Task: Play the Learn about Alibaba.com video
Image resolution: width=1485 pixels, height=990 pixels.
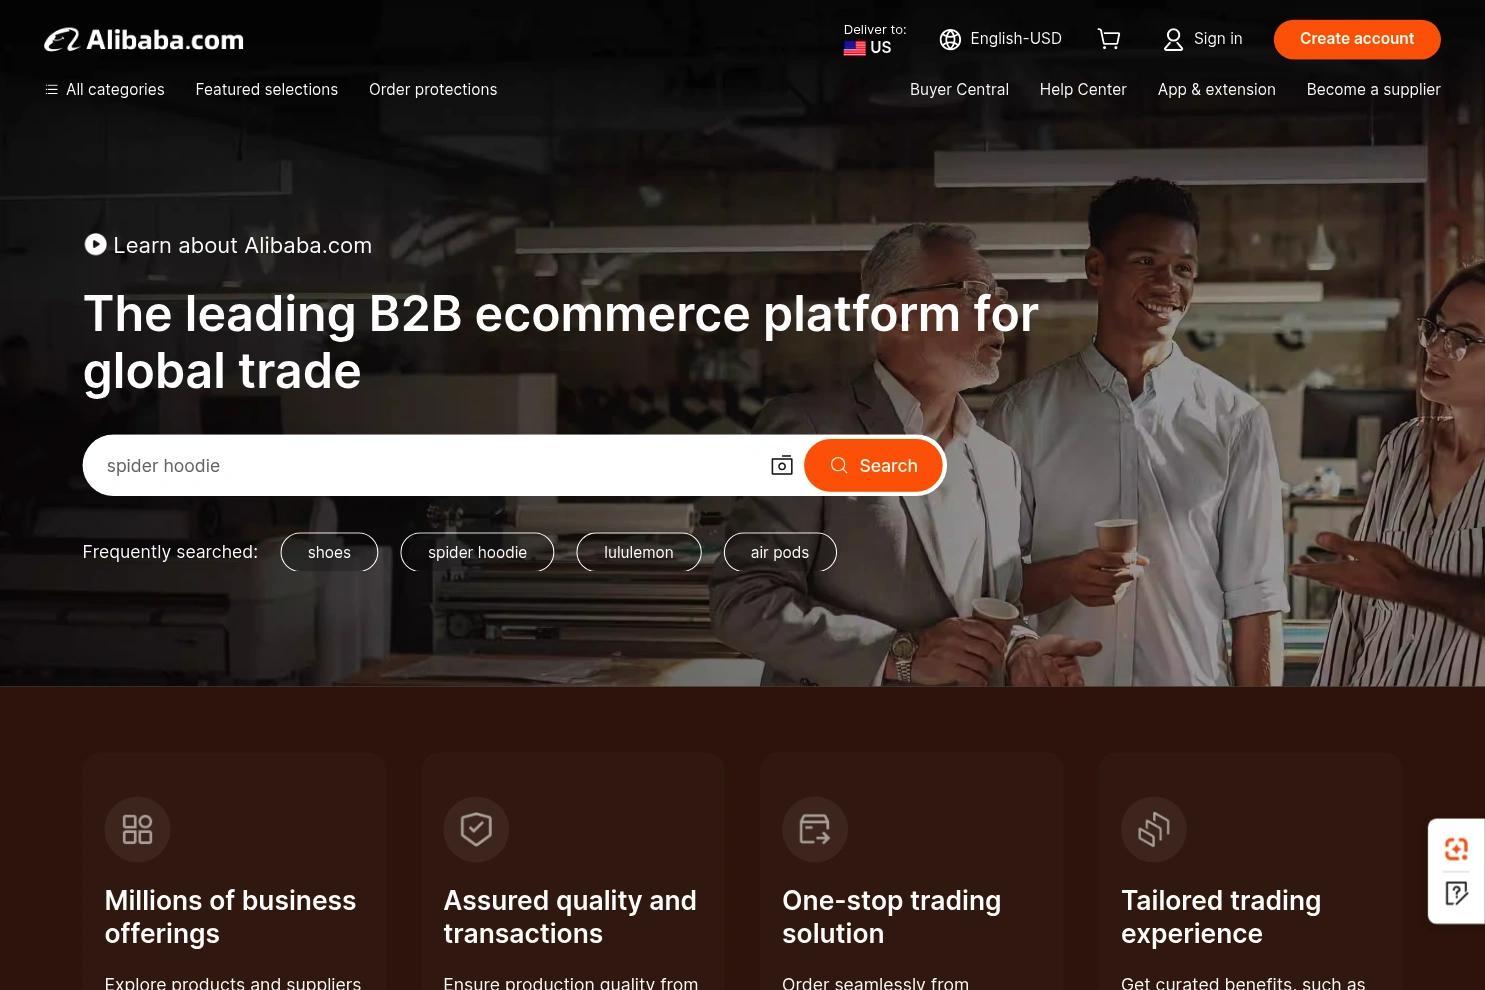Action: pos(95,244)
